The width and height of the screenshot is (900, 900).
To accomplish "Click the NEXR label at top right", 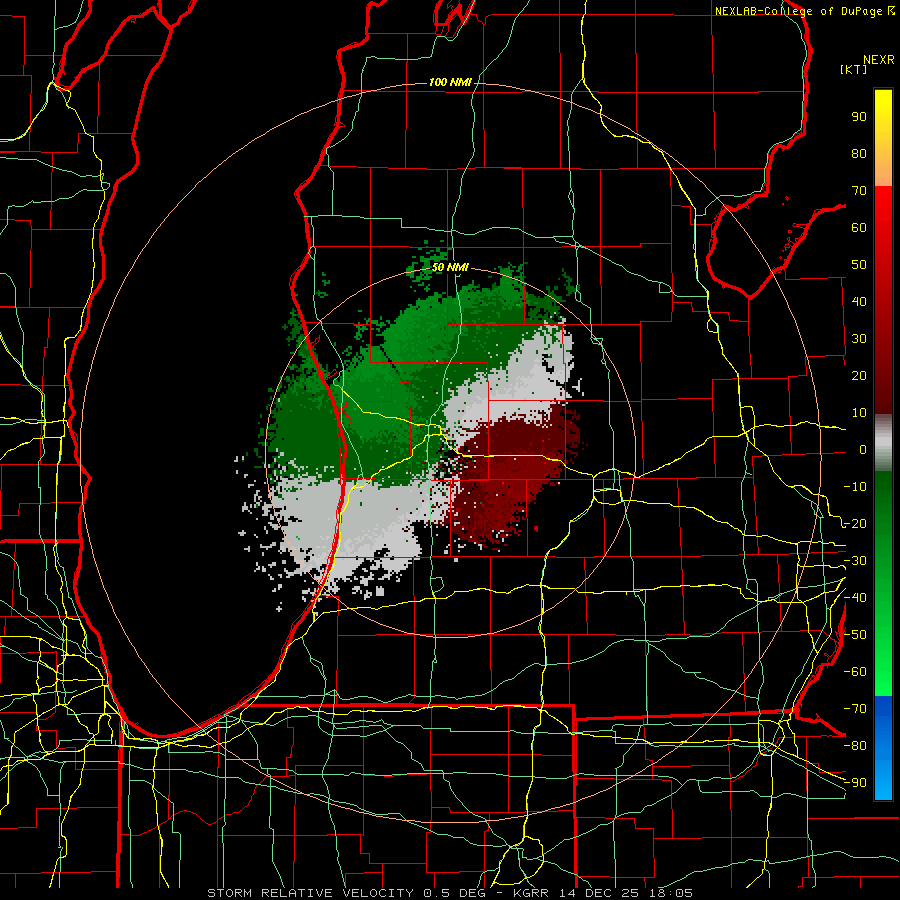I will click(879, 60).
